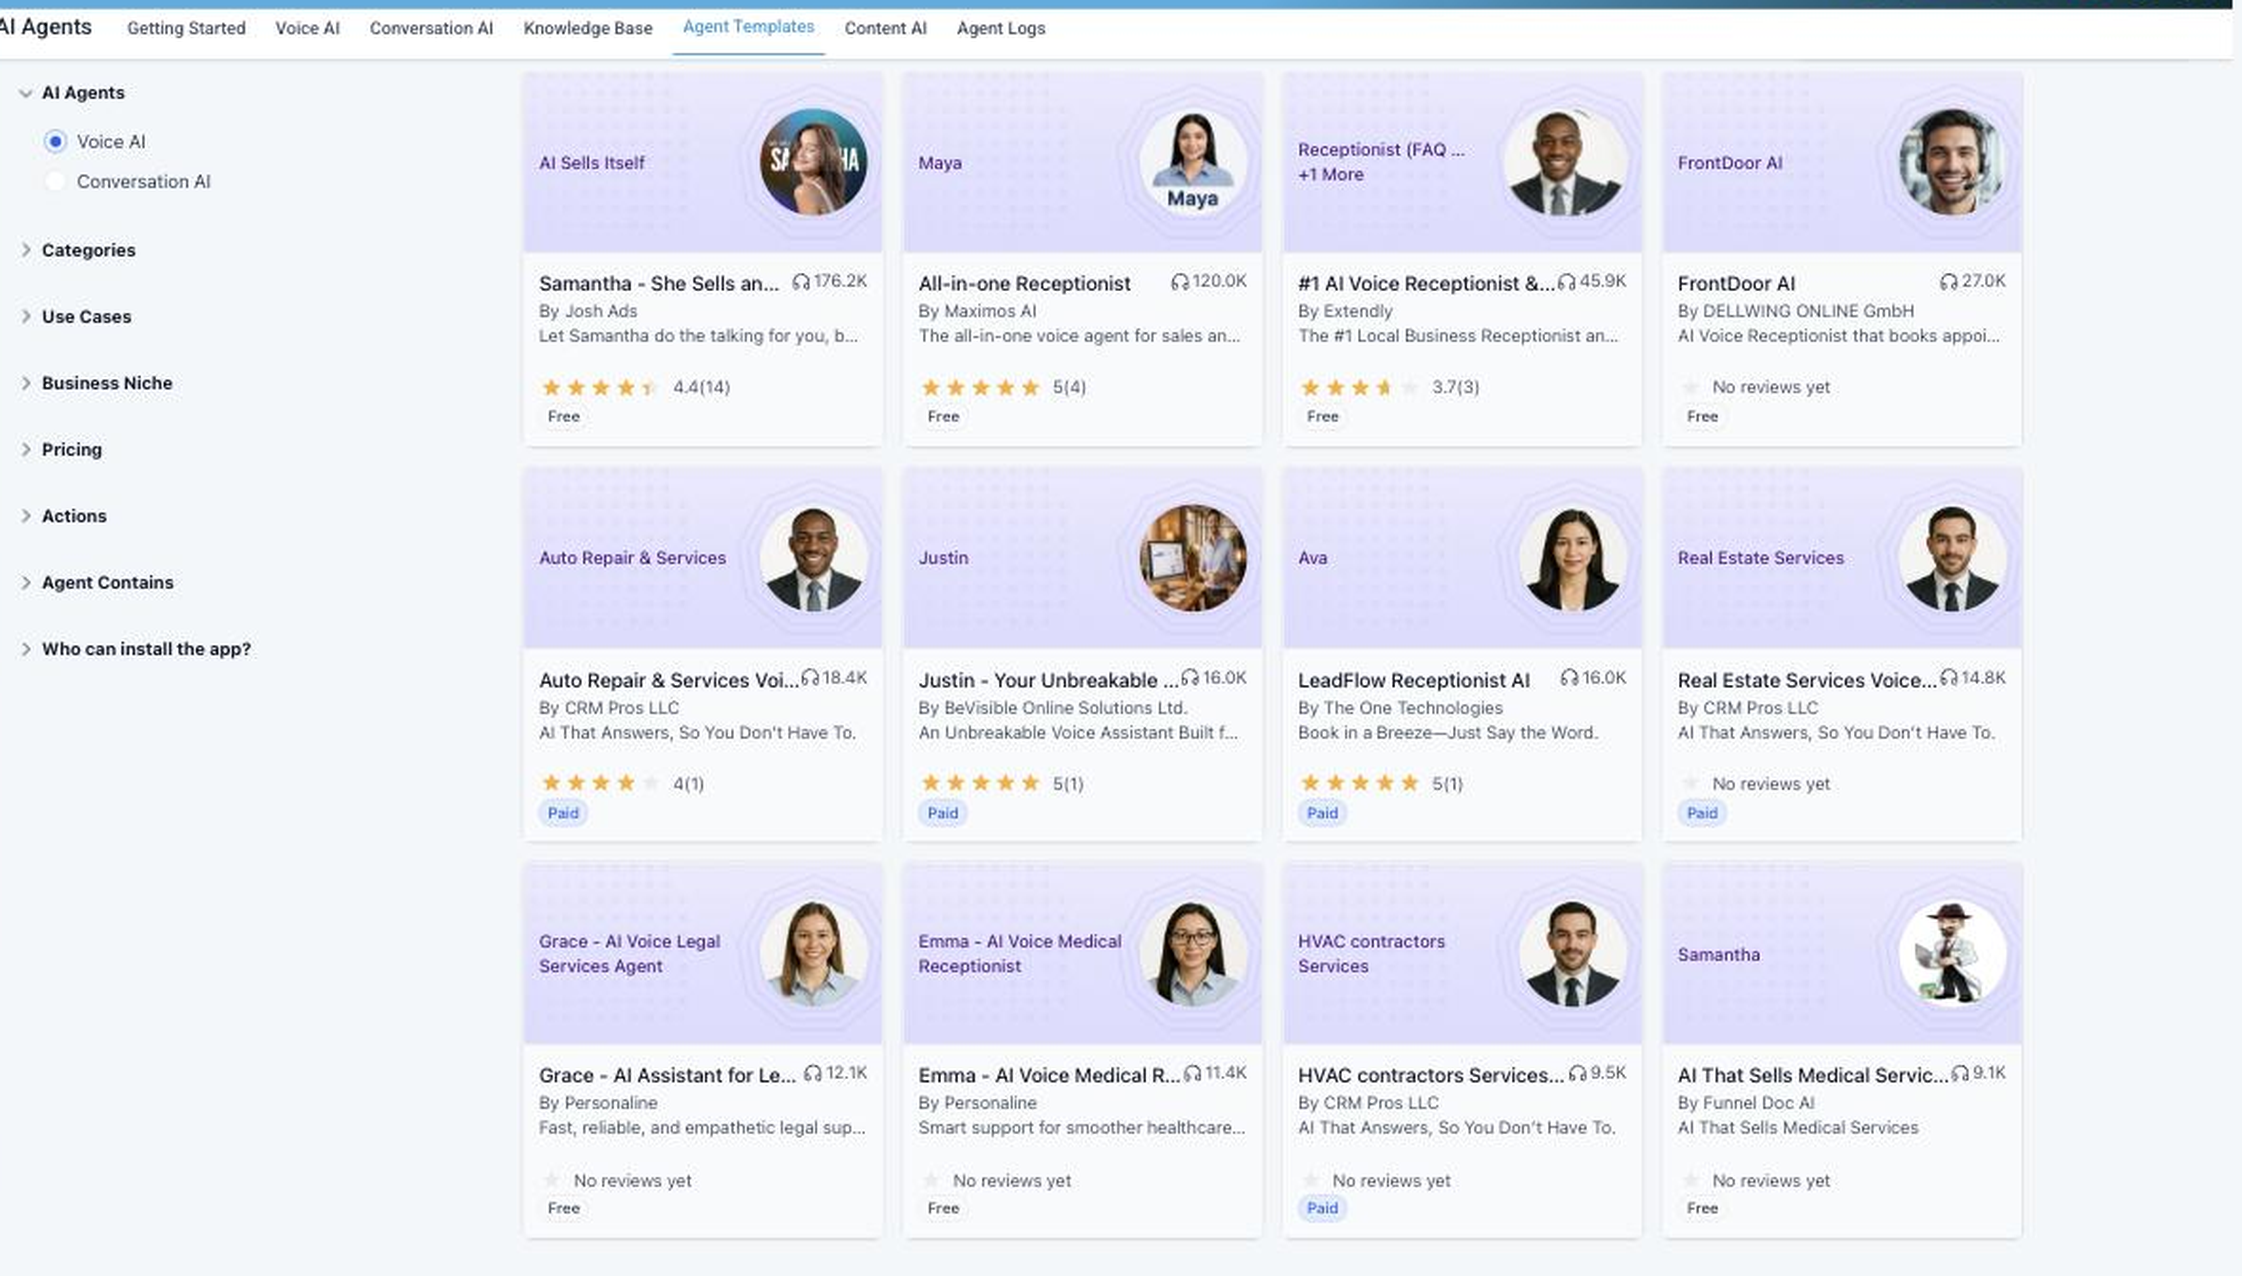Image resolution: width=2242 pixels, height=1276 pixels.
Task: Click 'By Funnel Doc AI' author text
Action: click(1746, 1102)
